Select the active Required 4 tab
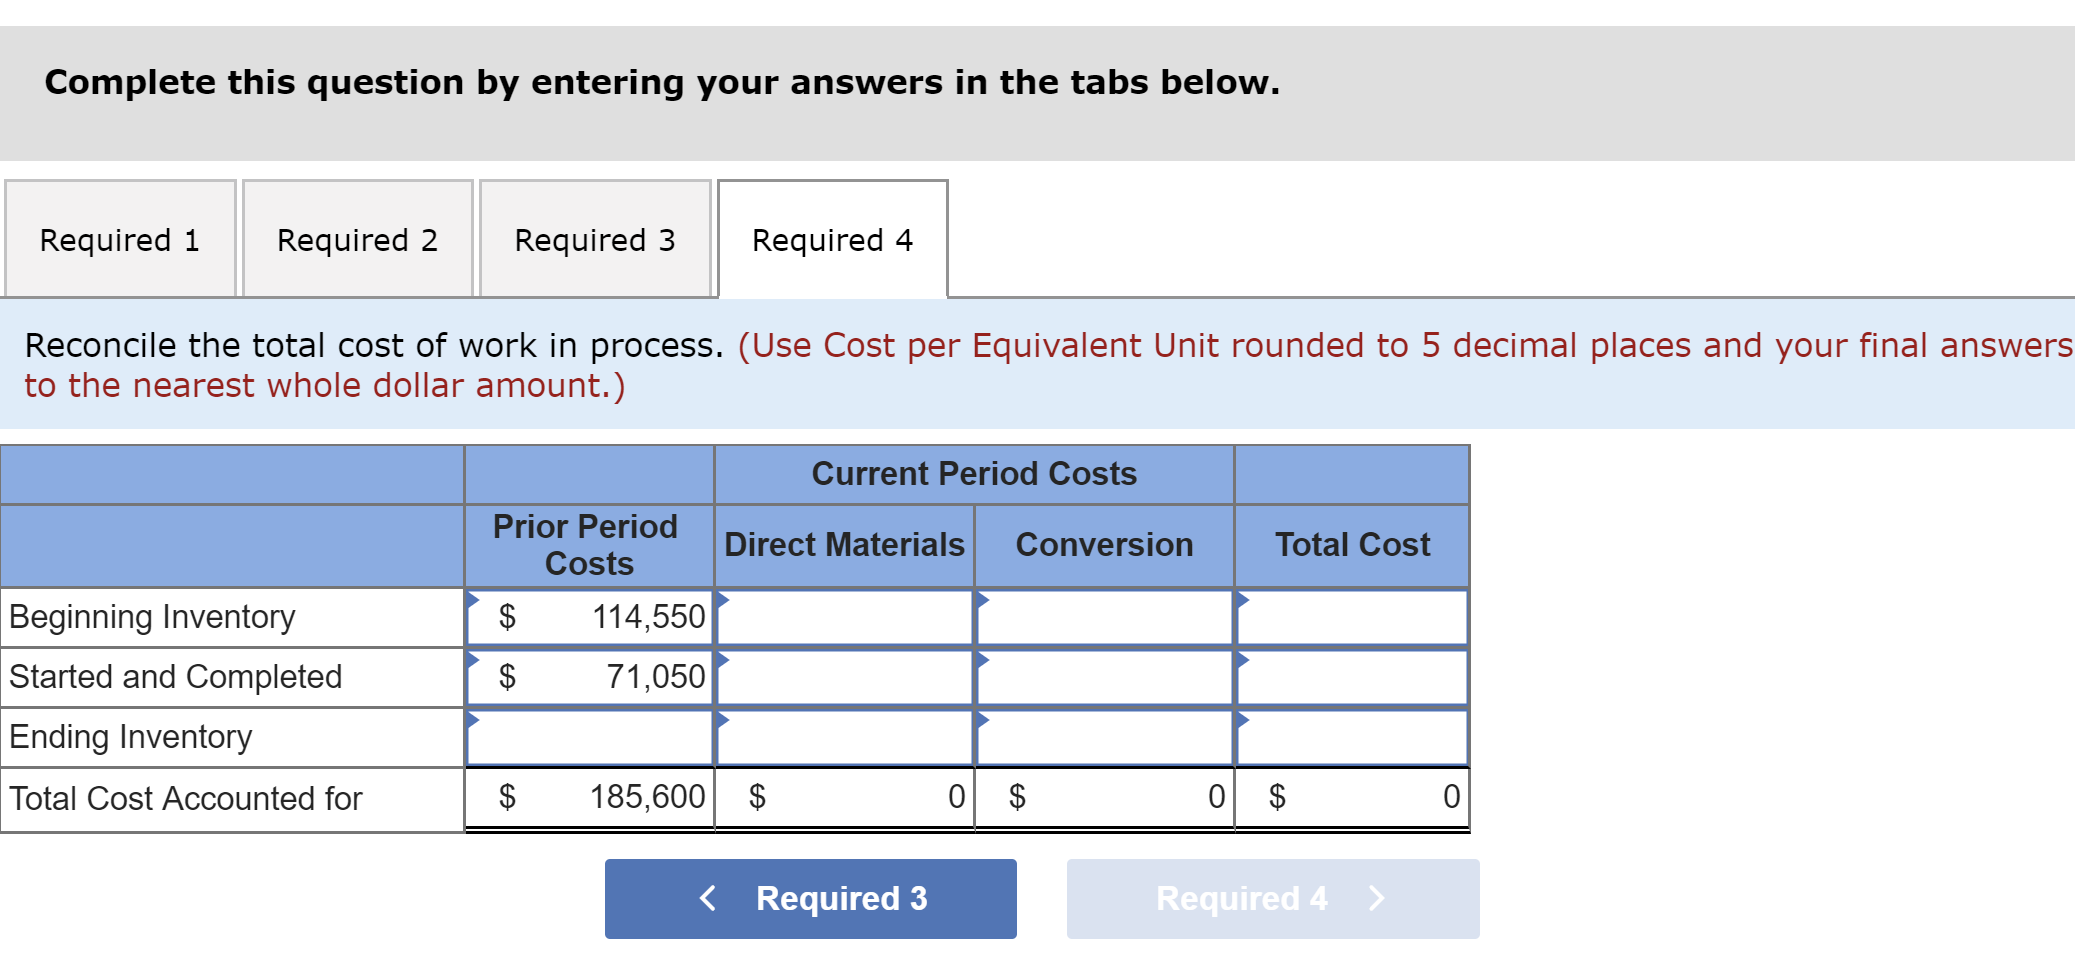This screenshot has height=959, width=2075. tap(832, 239)
